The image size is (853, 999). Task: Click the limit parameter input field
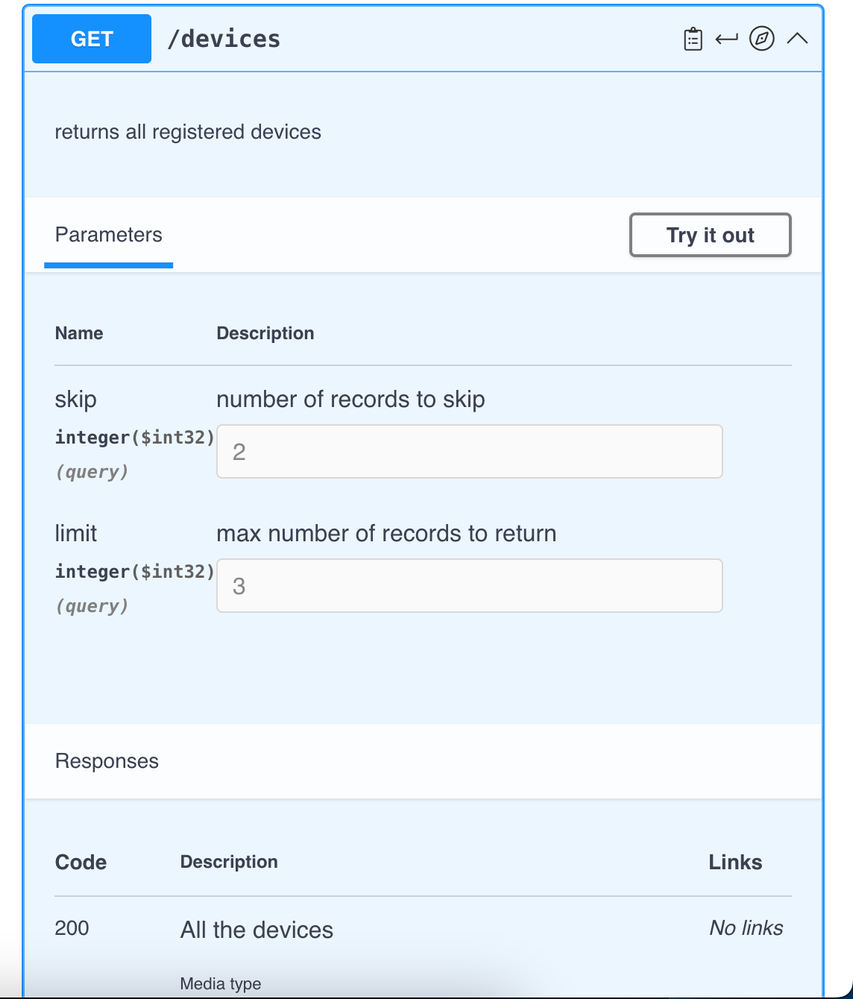click(469, 585)
